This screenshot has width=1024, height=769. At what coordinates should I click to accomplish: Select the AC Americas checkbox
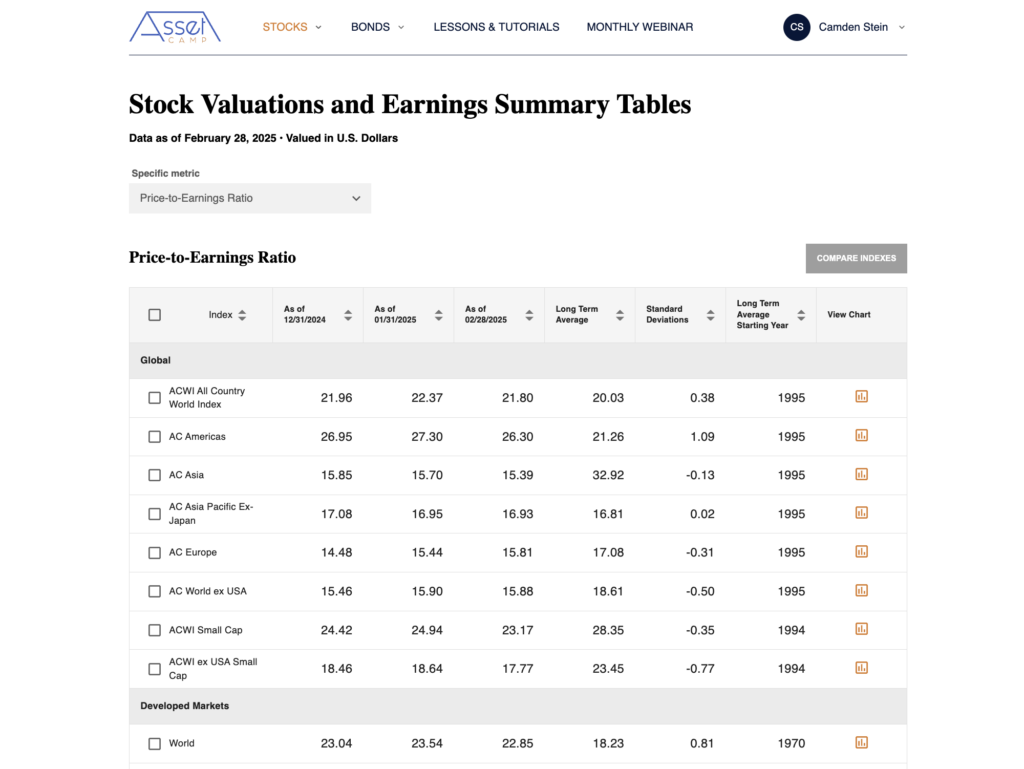click(155, 437)
